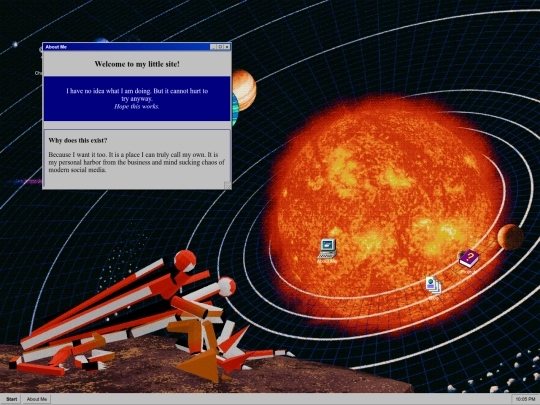Maximize the About Me window
The width and height of the screenshot is (540, 405).
(220, 47)
